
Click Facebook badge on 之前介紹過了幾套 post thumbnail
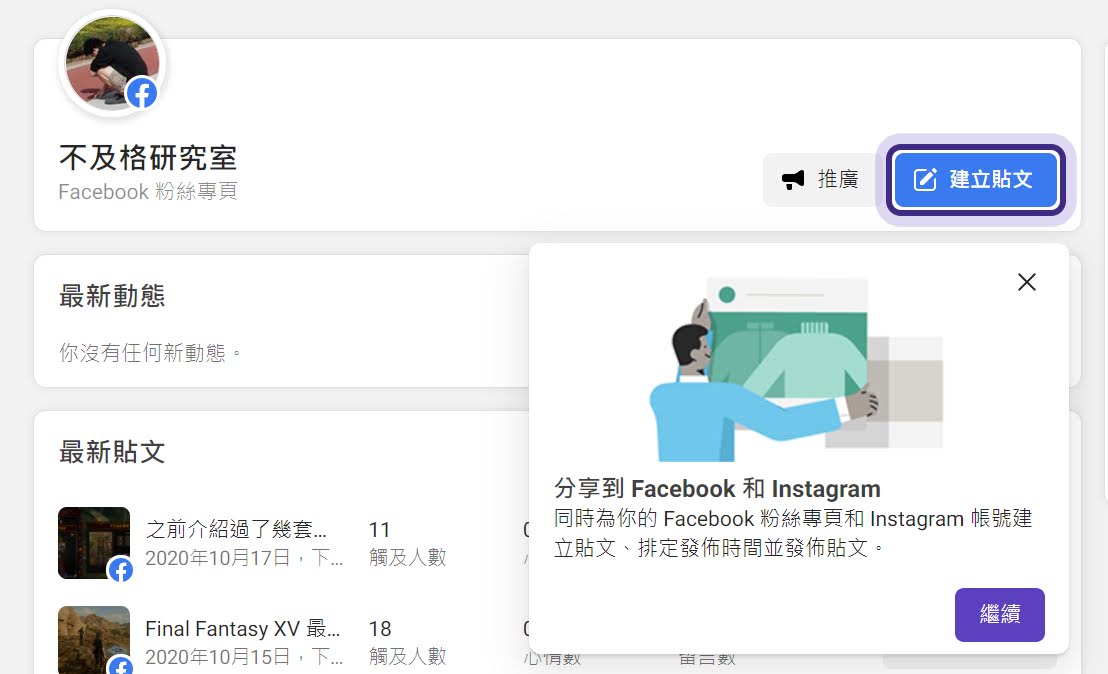point(121,569)
